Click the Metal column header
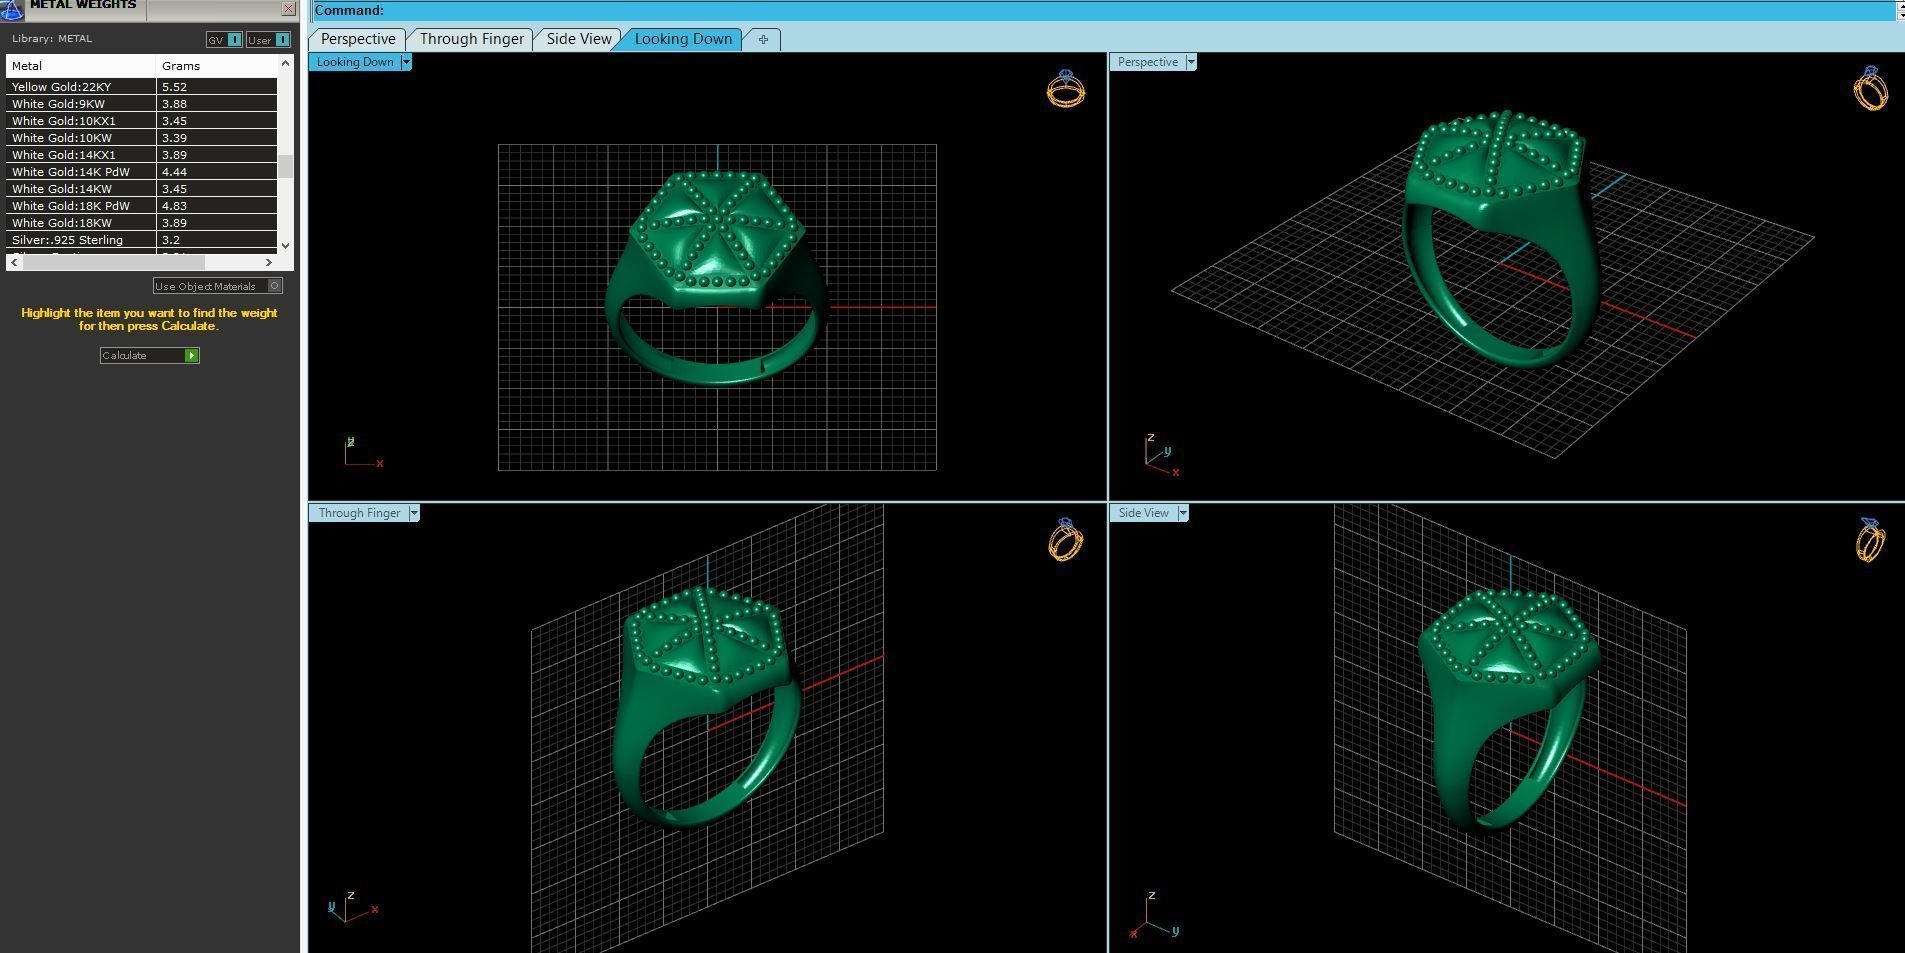 point(81,65)
